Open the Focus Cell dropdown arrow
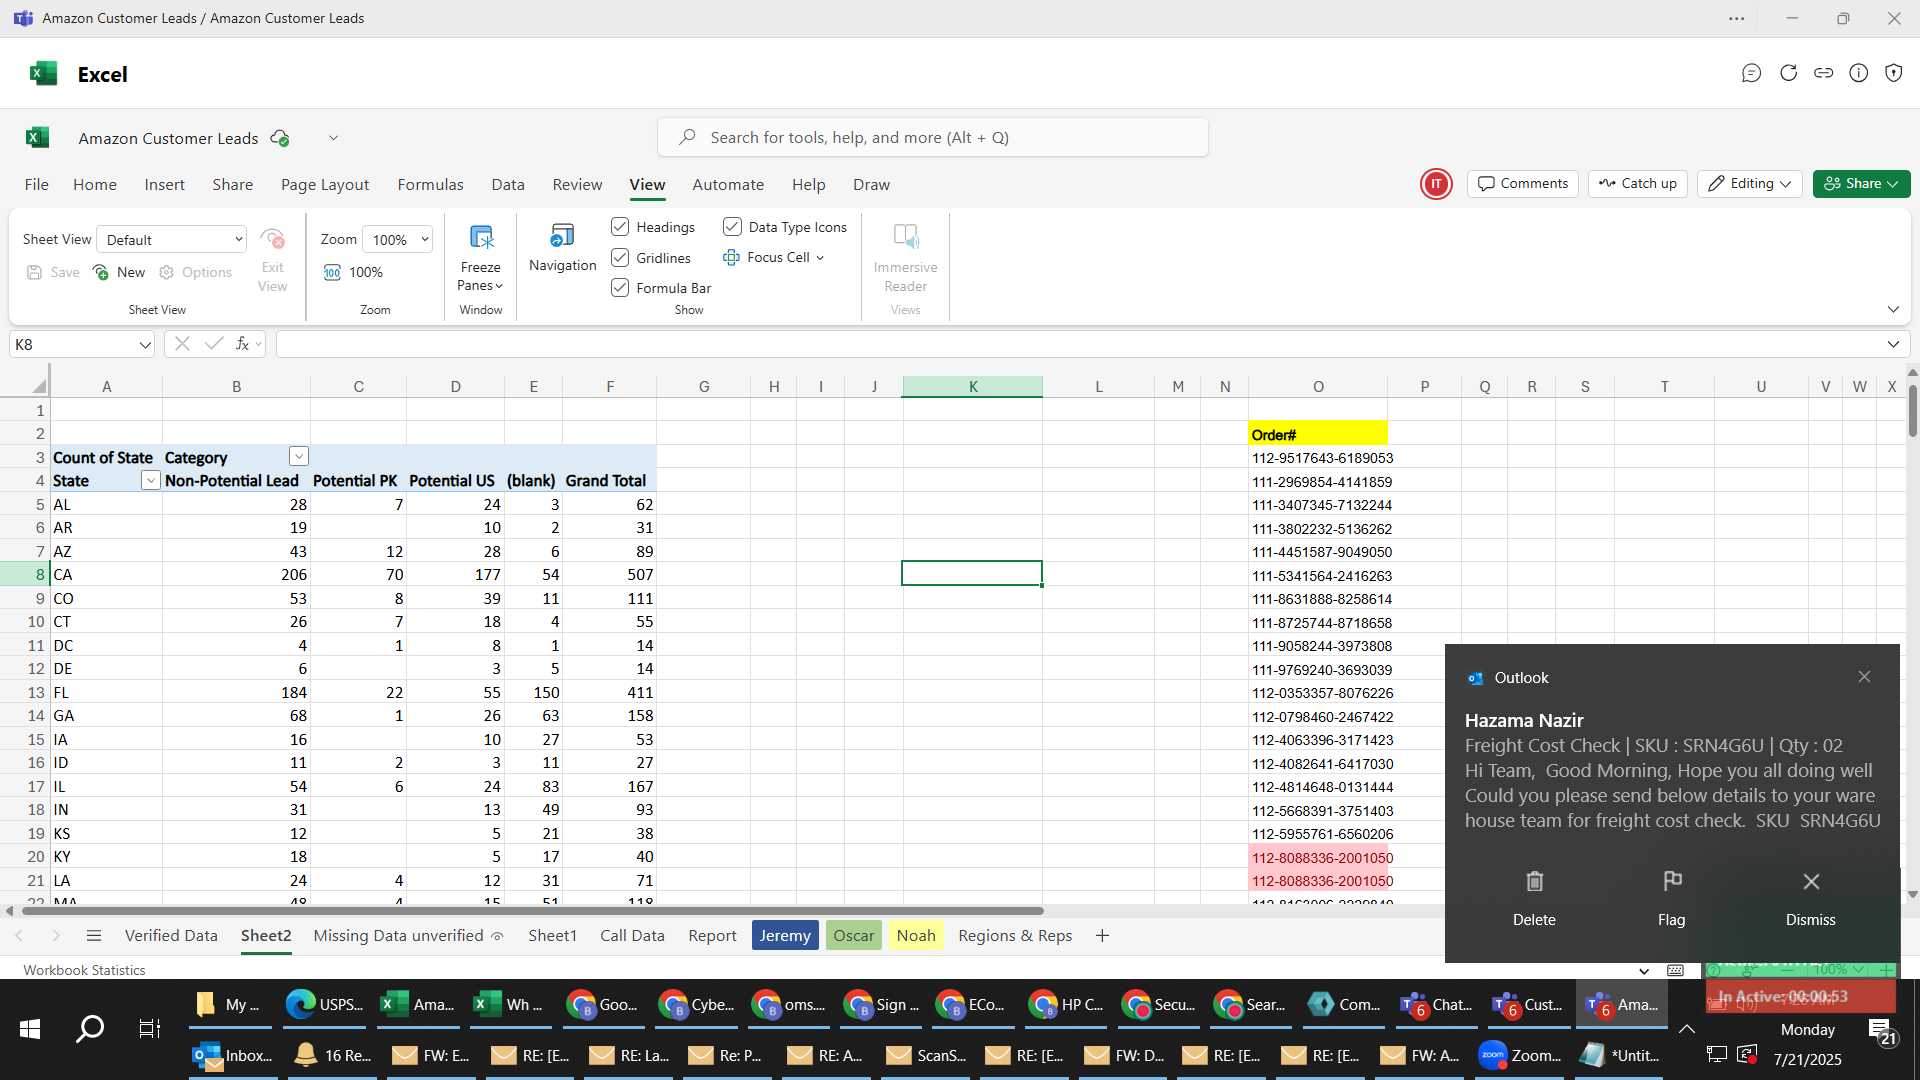 pyautogui.click(x=820, y=258)
